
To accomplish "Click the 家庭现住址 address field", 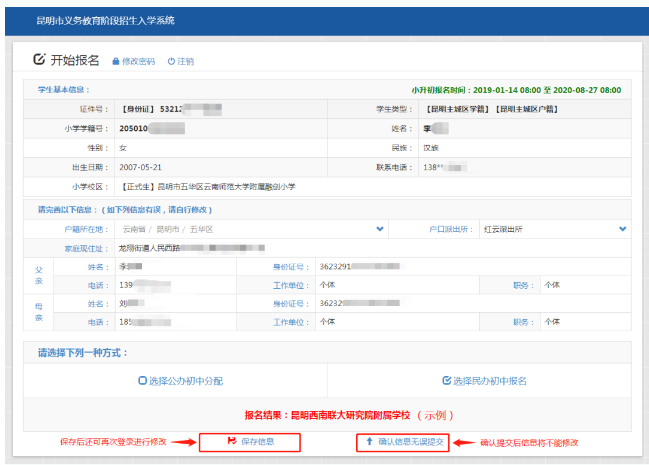I will pyautogui.click(x=373, y=248).
